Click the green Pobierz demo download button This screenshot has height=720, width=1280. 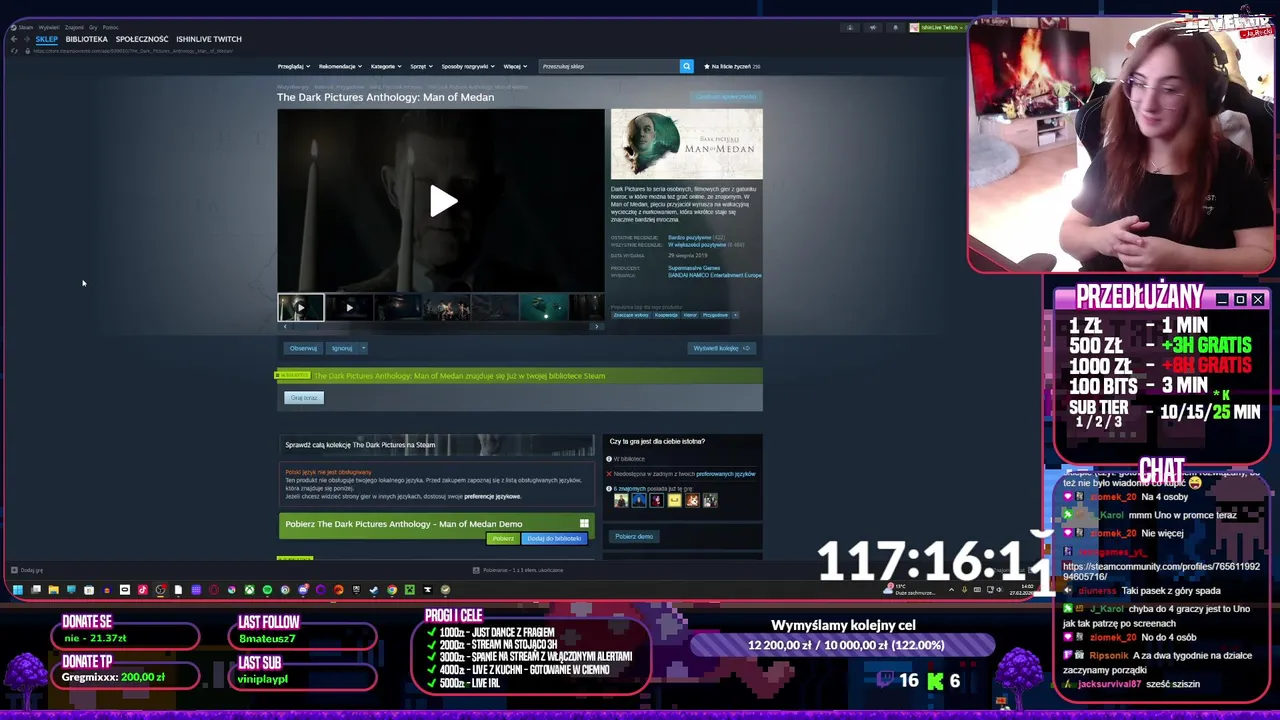[x=502, y=539]
